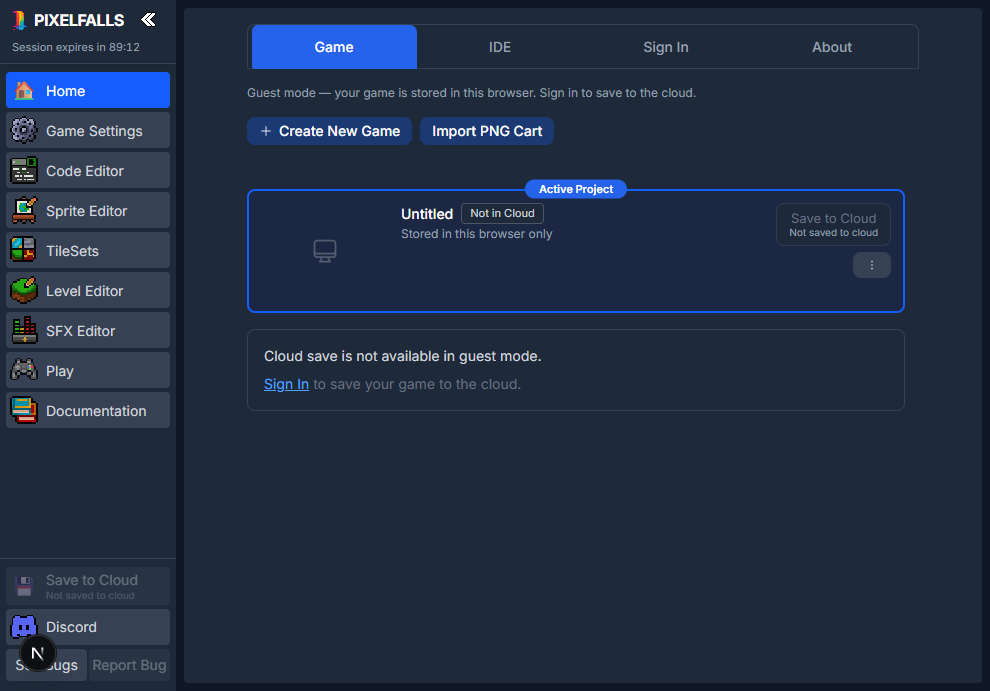This screenshot has width=990, height=691.
Task: Click the Guest mode notice text
Action: point(472,93)
